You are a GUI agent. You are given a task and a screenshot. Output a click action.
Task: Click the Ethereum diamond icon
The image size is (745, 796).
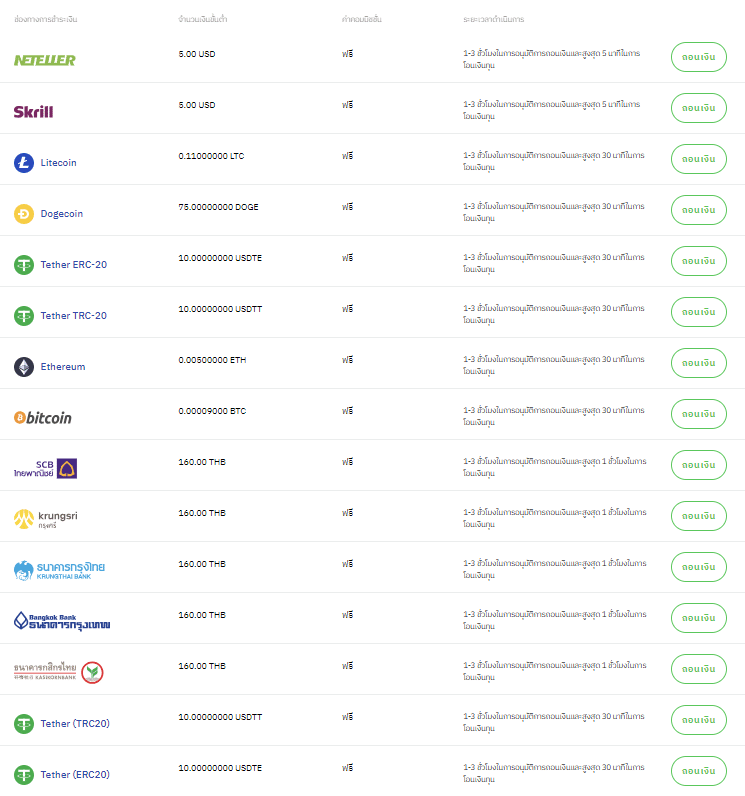click(24, 367)
